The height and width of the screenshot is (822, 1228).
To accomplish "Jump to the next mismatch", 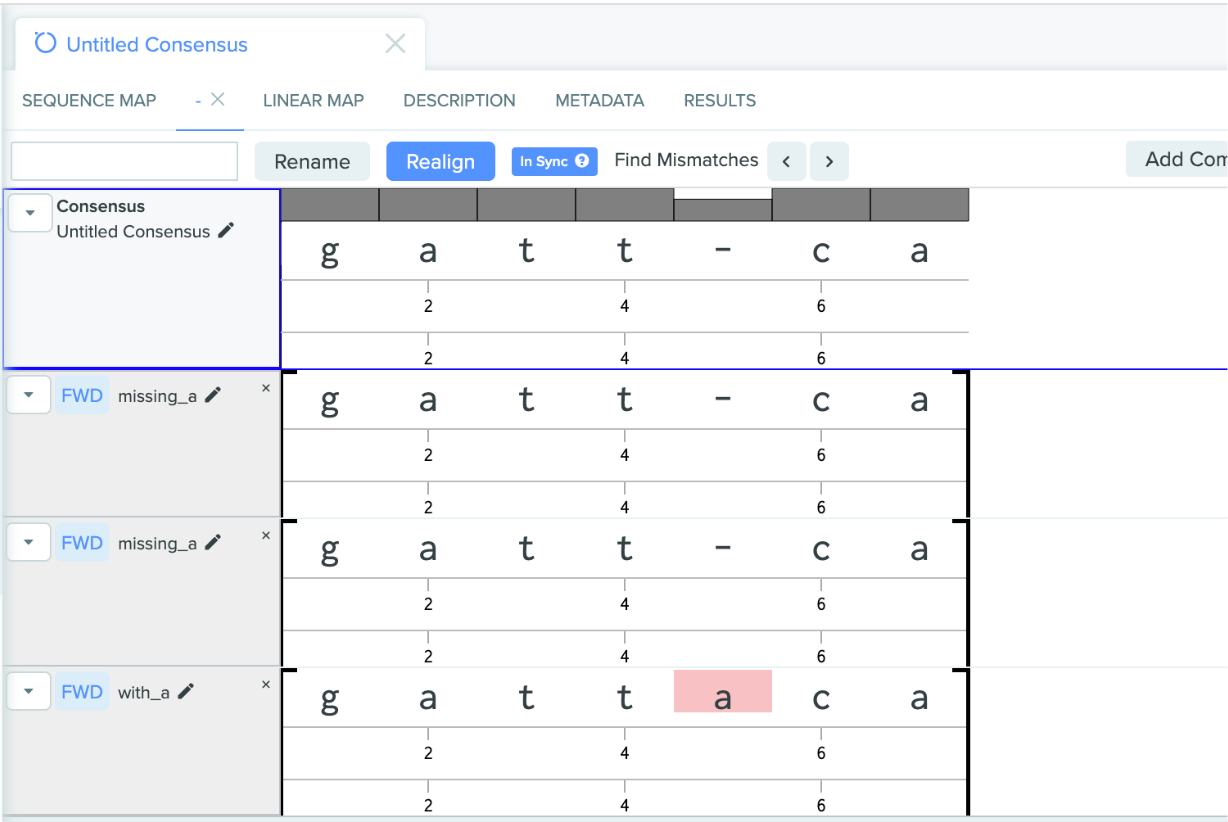I will coord(829,161).
